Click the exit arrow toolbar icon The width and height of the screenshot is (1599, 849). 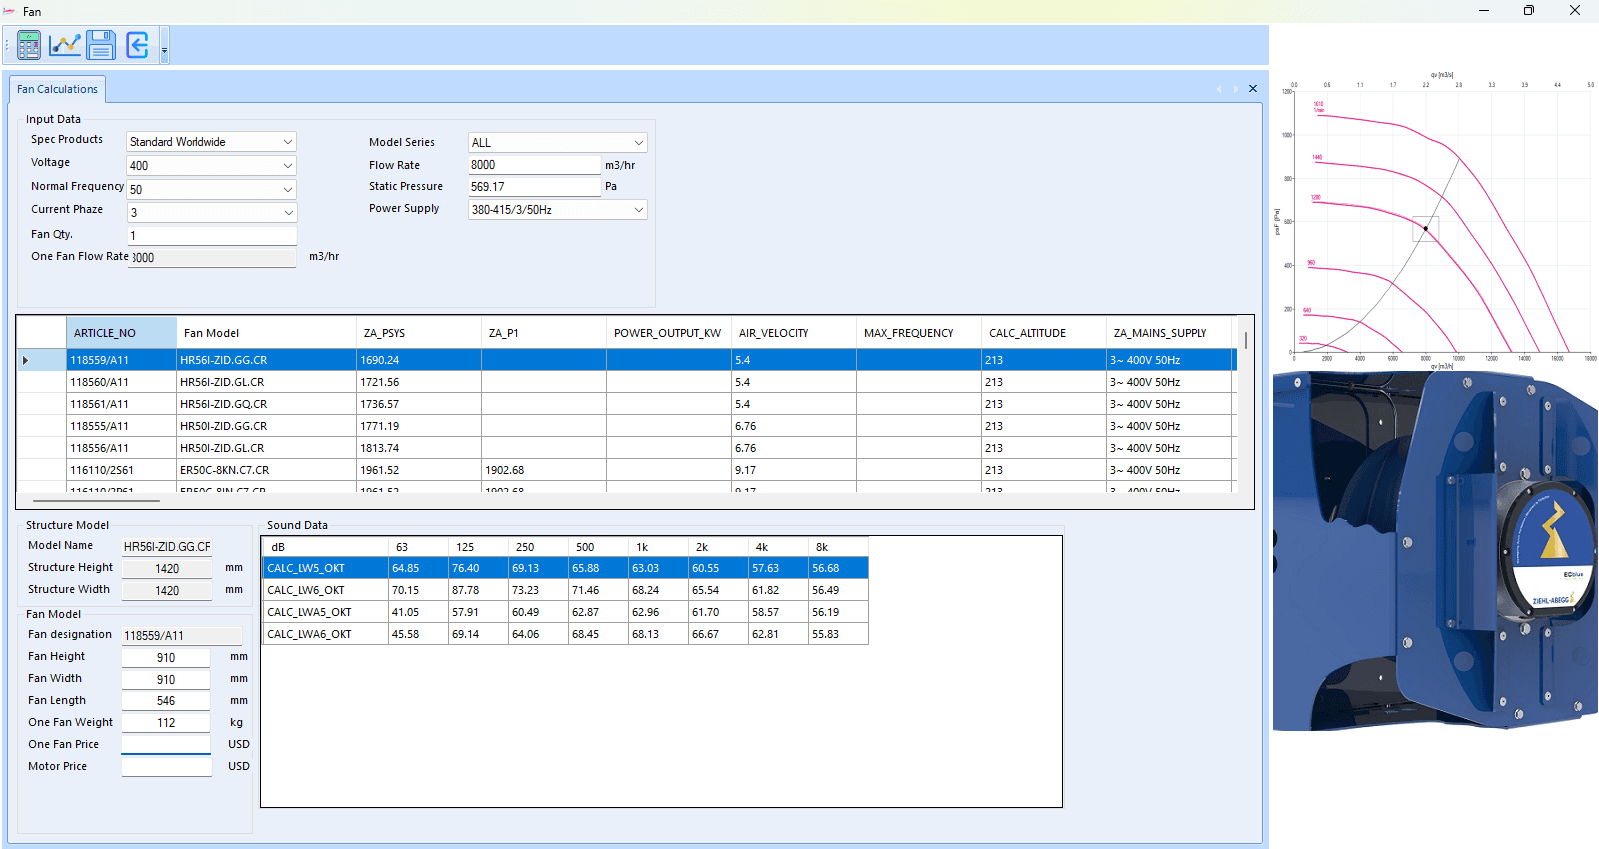click(x=137, y=45)
